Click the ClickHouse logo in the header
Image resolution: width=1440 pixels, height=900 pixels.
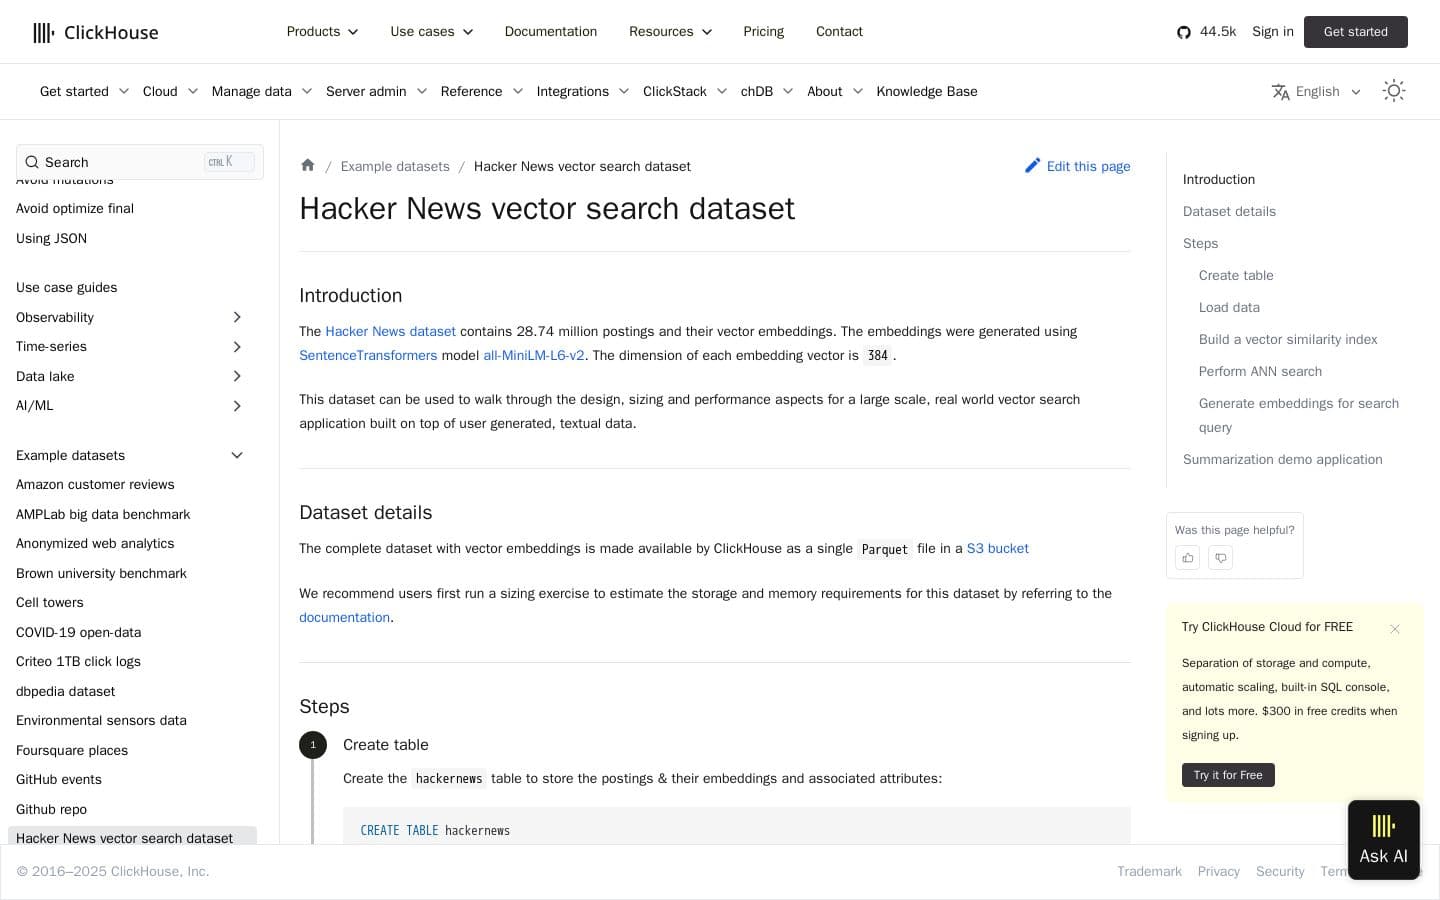[x=95, y=32]
